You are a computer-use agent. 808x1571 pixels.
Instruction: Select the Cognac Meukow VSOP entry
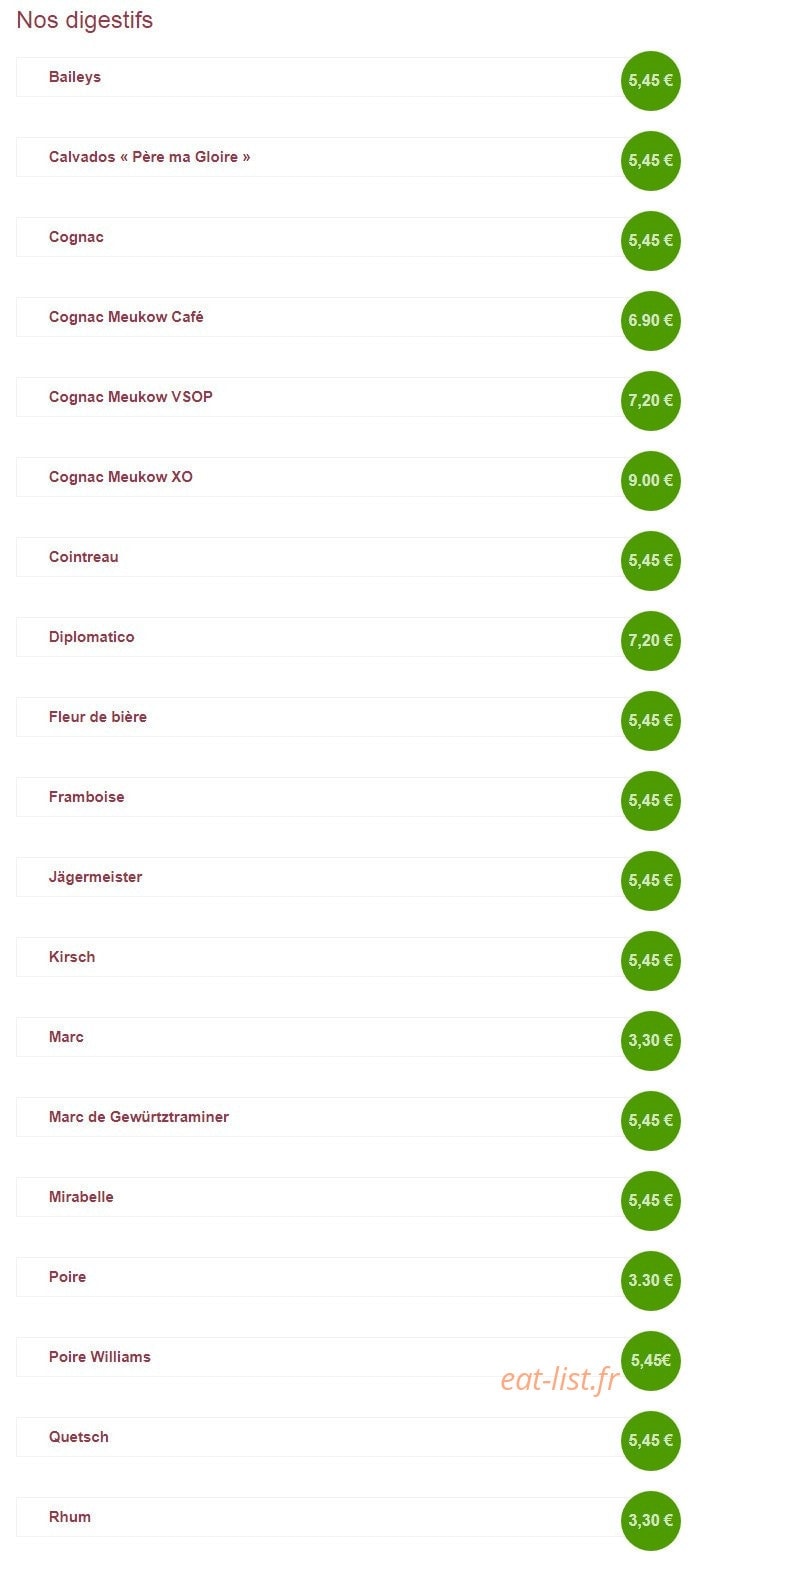320,397
